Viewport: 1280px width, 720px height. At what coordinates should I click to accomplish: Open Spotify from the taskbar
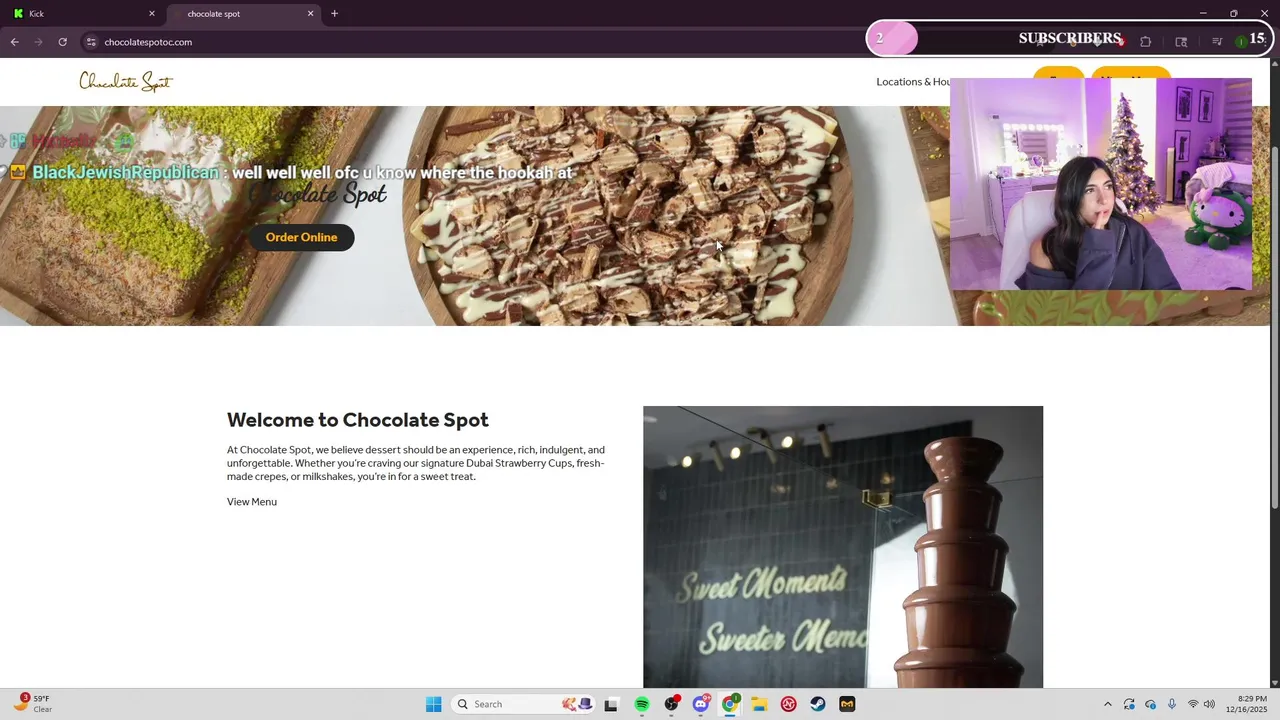click(x=642, y=704)
